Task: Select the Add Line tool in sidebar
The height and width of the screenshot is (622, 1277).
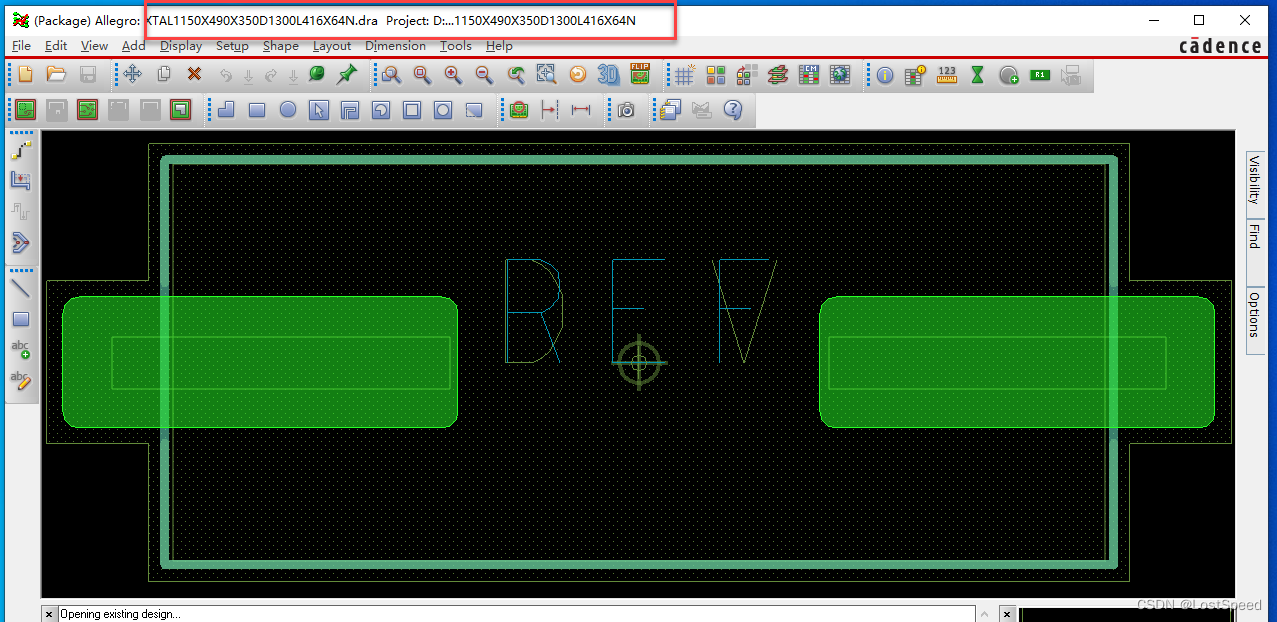Action: 22,288
